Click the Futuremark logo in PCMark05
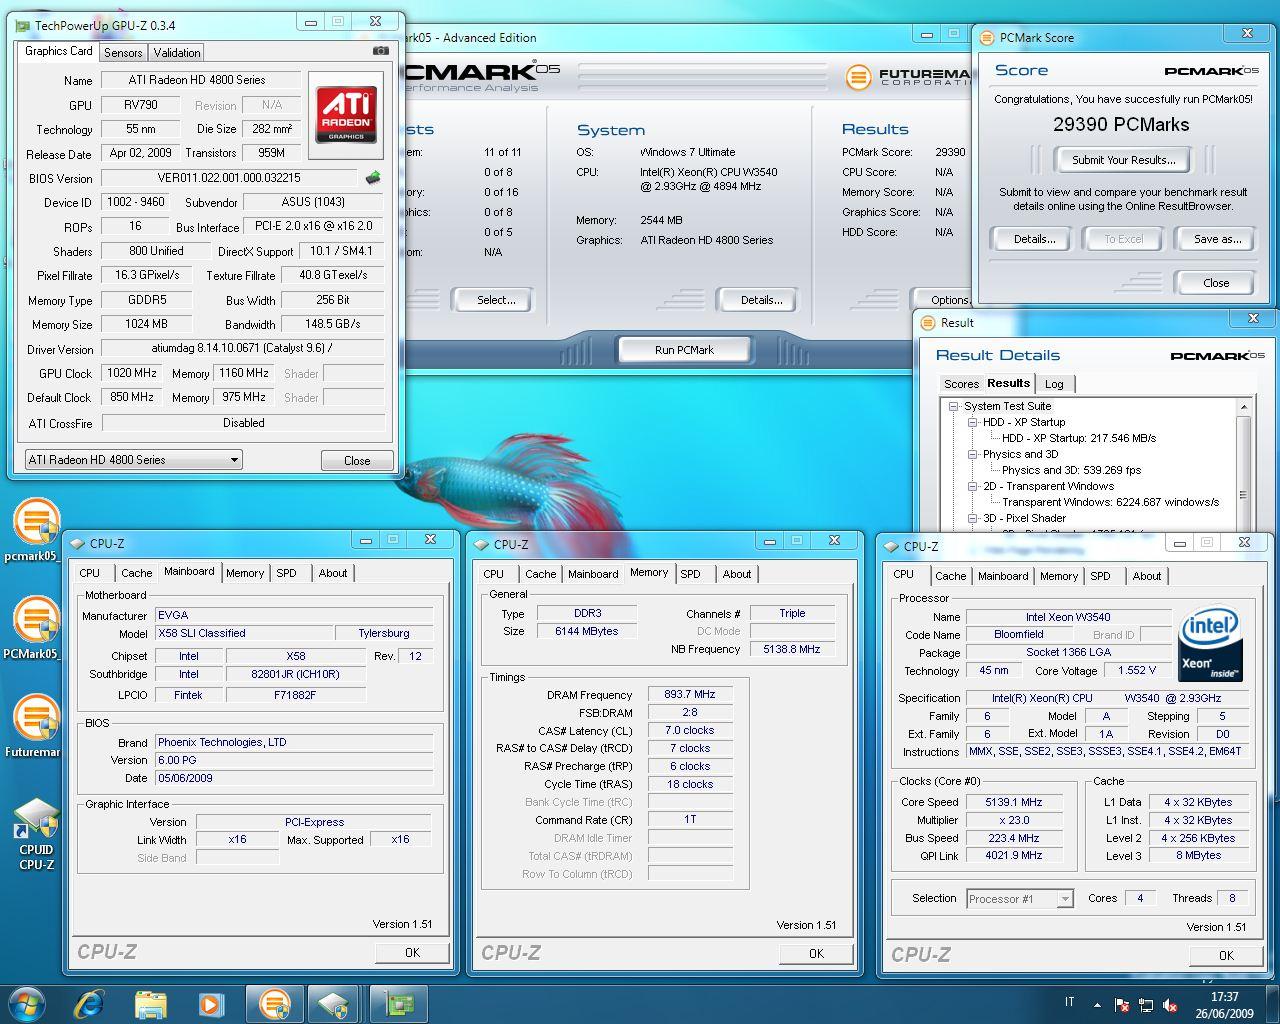The height and width of the screenshot is (1024, 1280). click(x=858, y=76)
